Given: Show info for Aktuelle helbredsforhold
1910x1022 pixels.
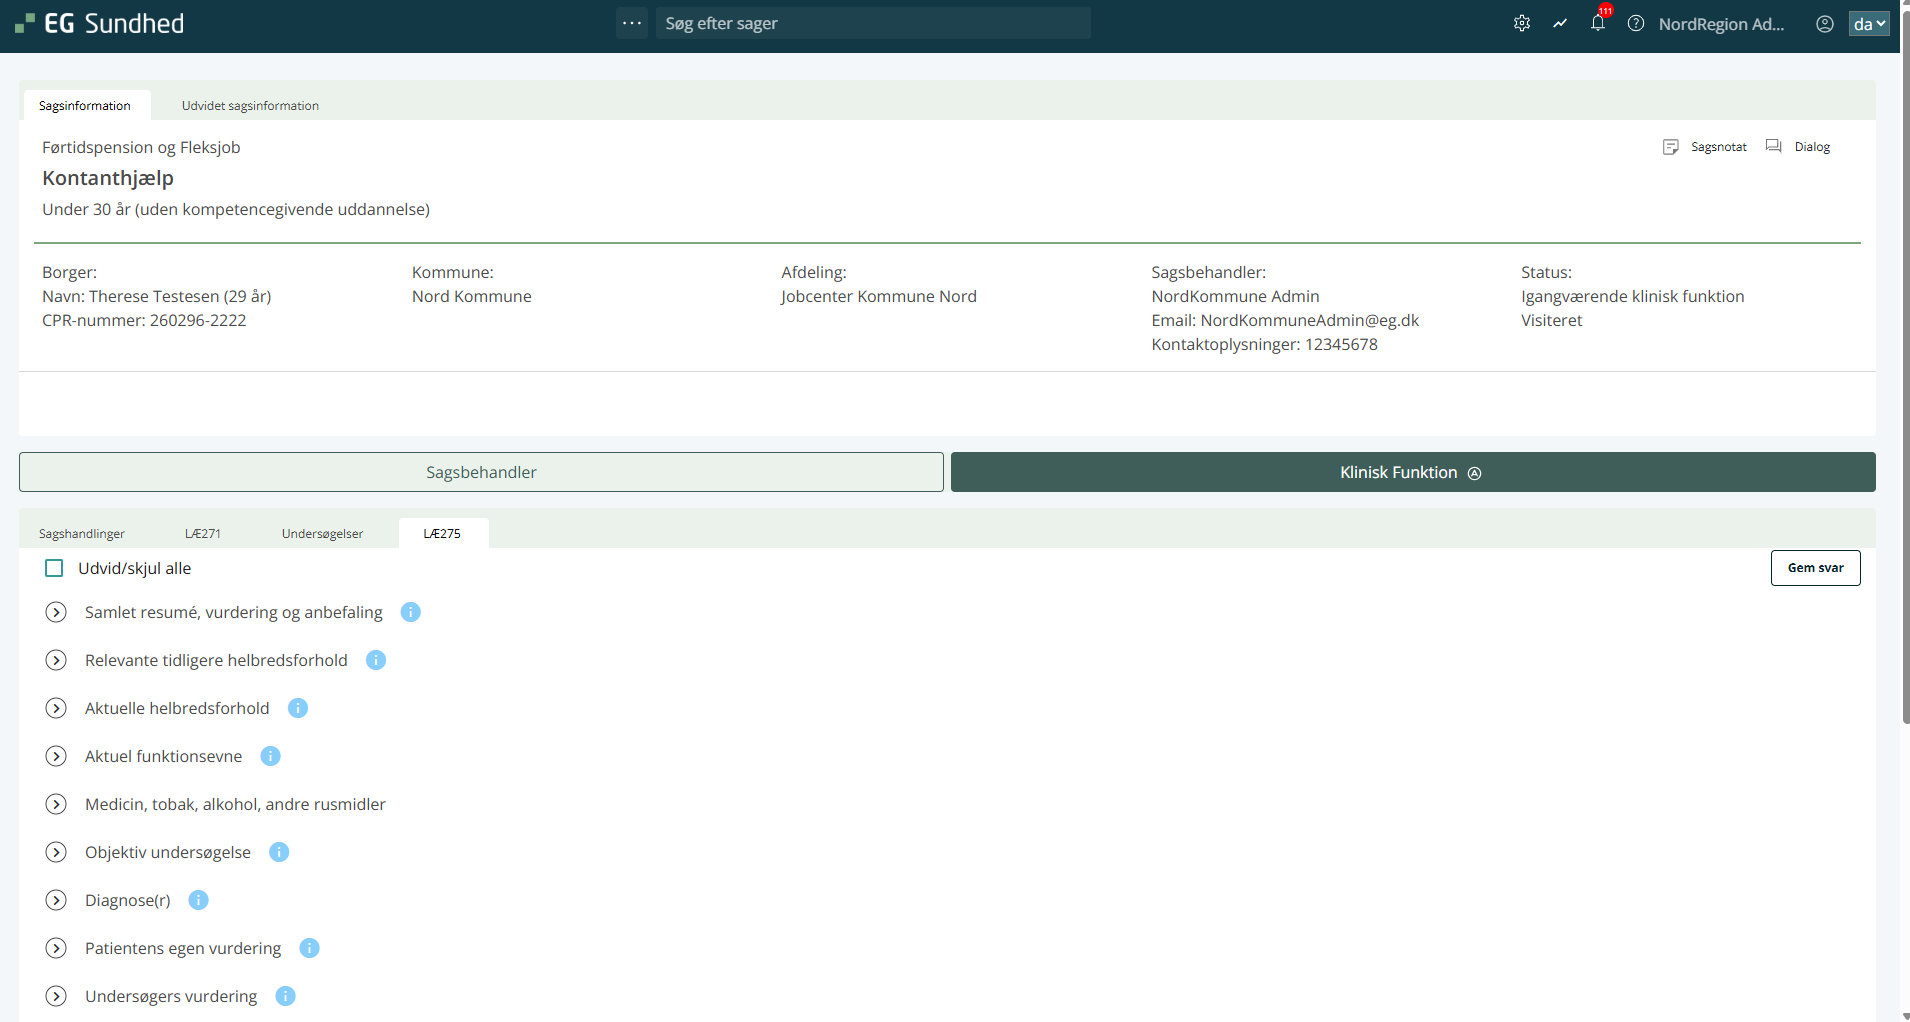Looking at the screenshot, I should click(x=297, y=708).
